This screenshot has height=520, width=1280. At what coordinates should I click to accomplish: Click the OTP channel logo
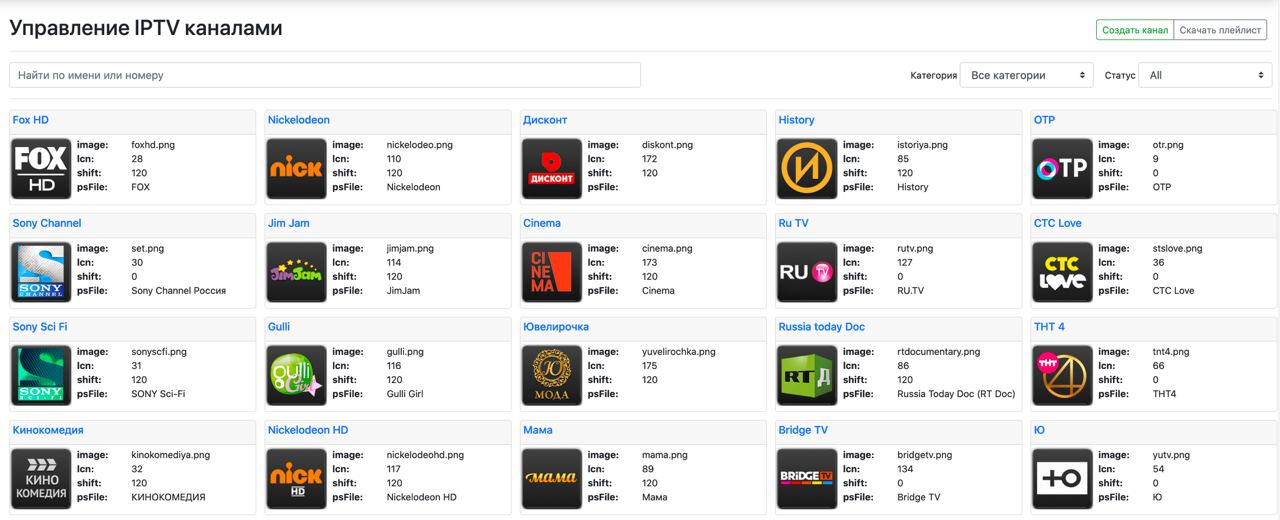pyautogui.click(x=1063, y=169)
